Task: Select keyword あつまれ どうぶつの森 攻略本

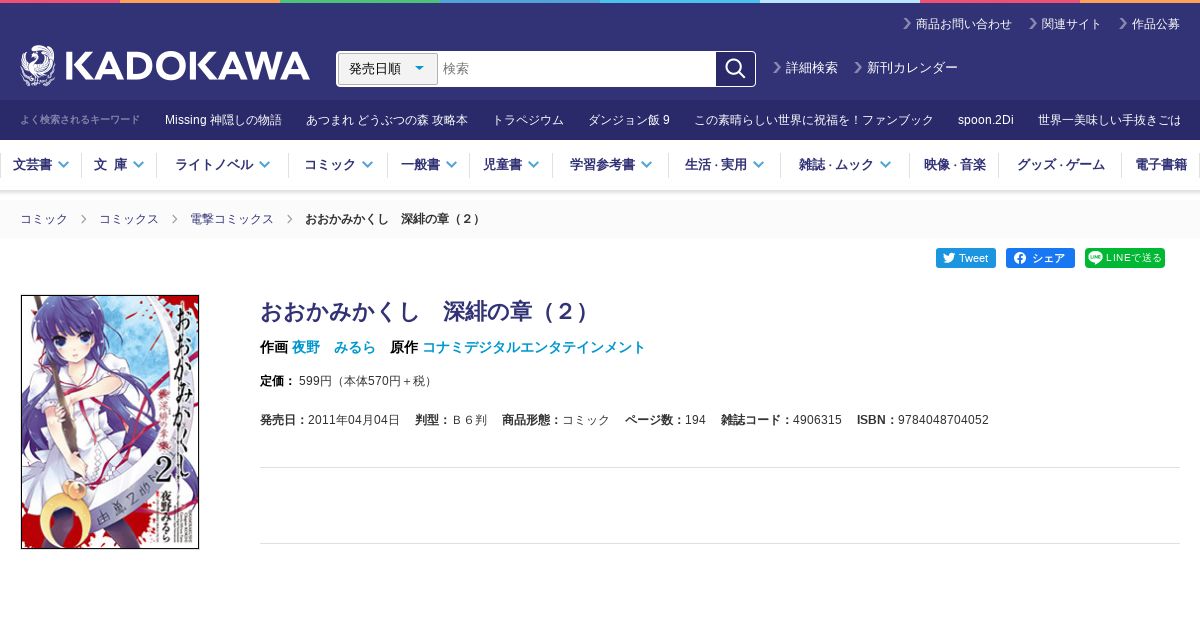Action: click(x=387, y=120)
